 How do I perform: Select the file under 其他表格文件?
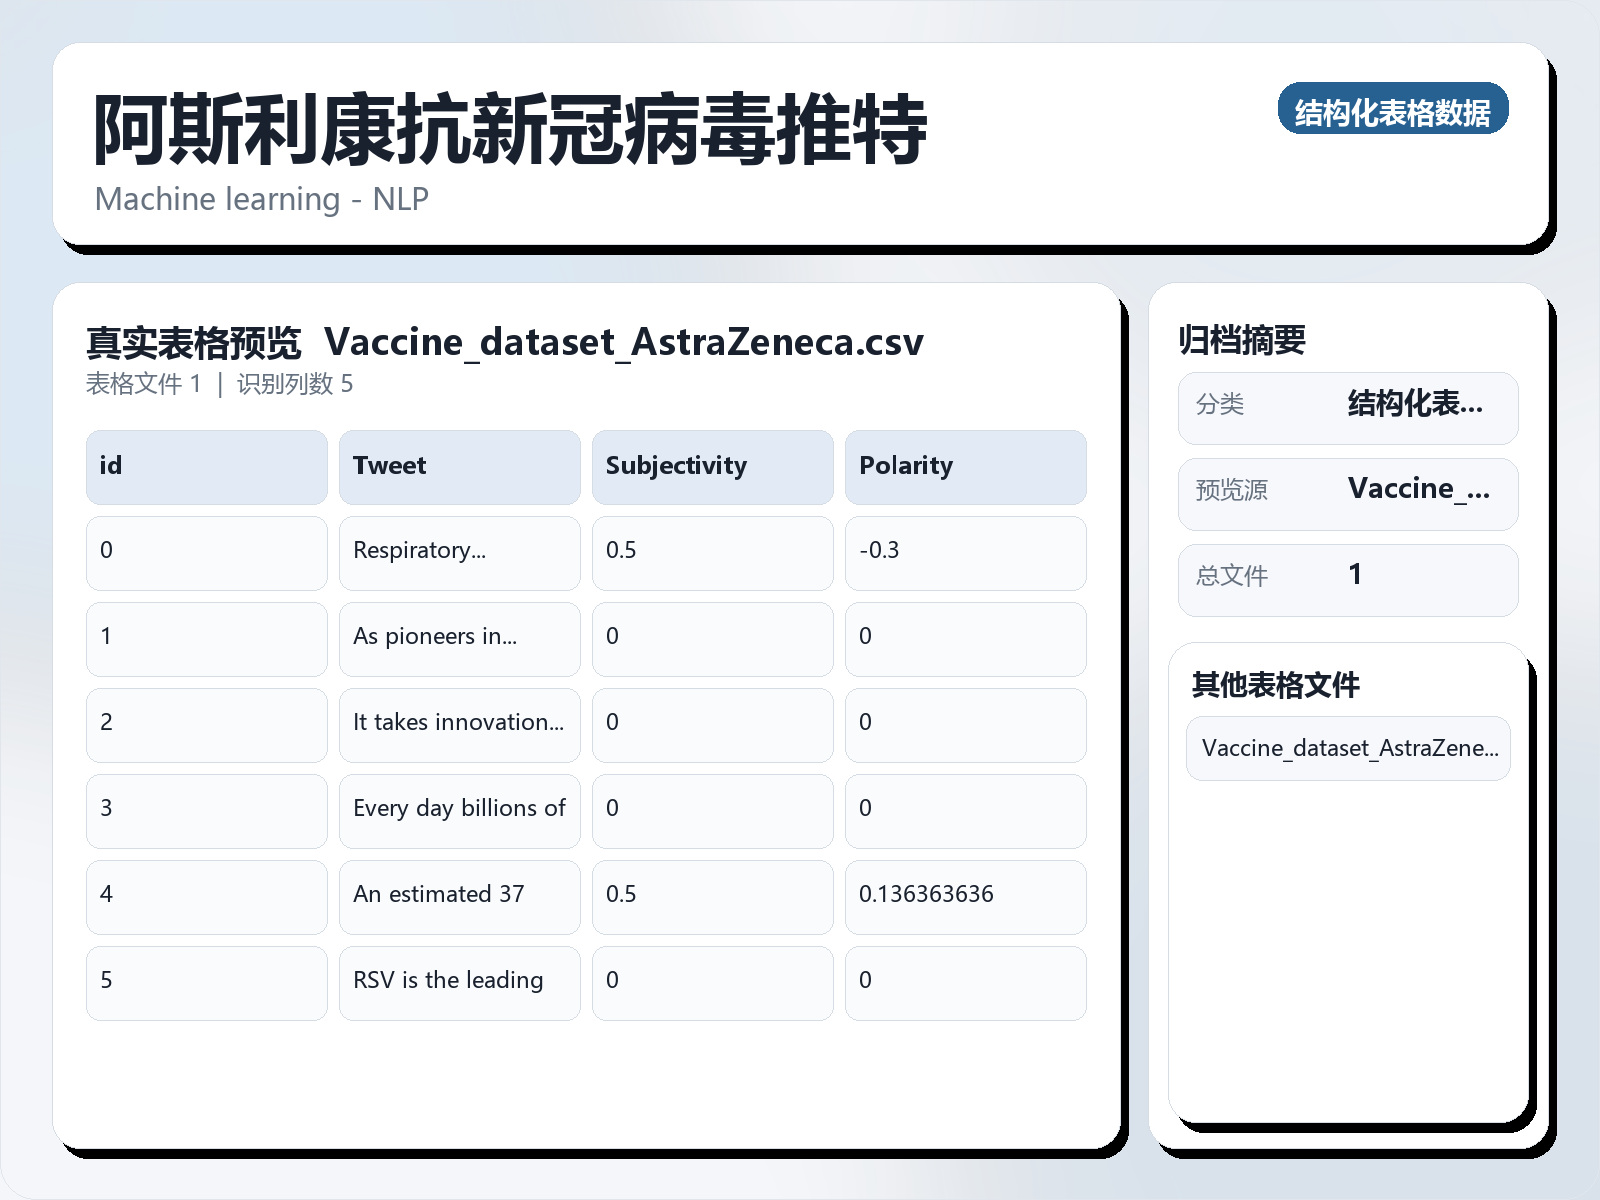click(1347, 748)
